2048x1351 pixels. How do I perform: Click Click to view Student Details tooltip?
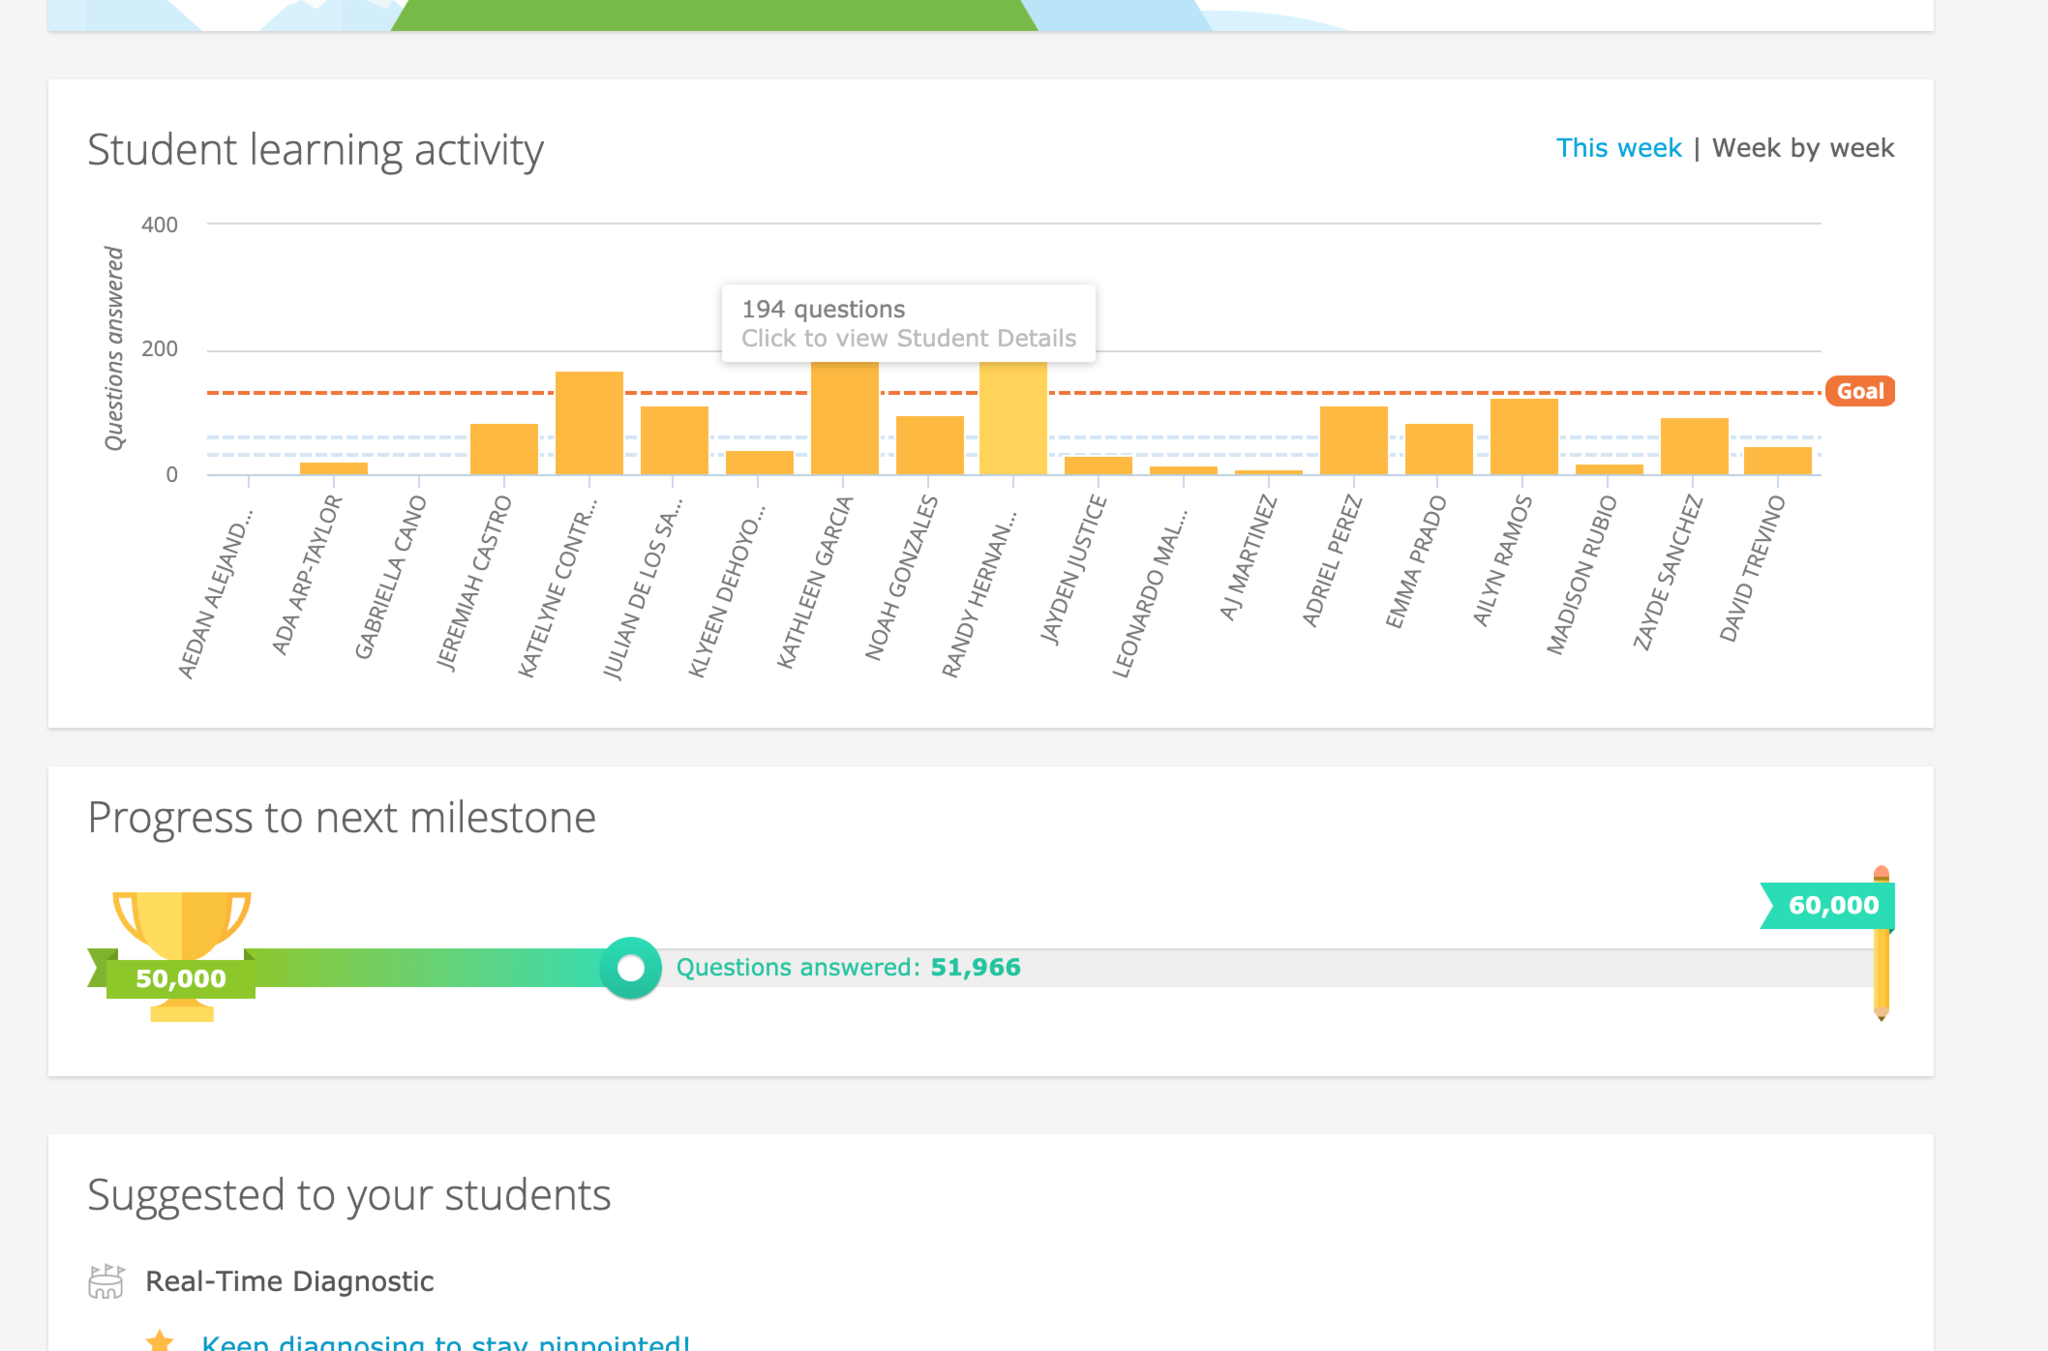tap(908, 338)
